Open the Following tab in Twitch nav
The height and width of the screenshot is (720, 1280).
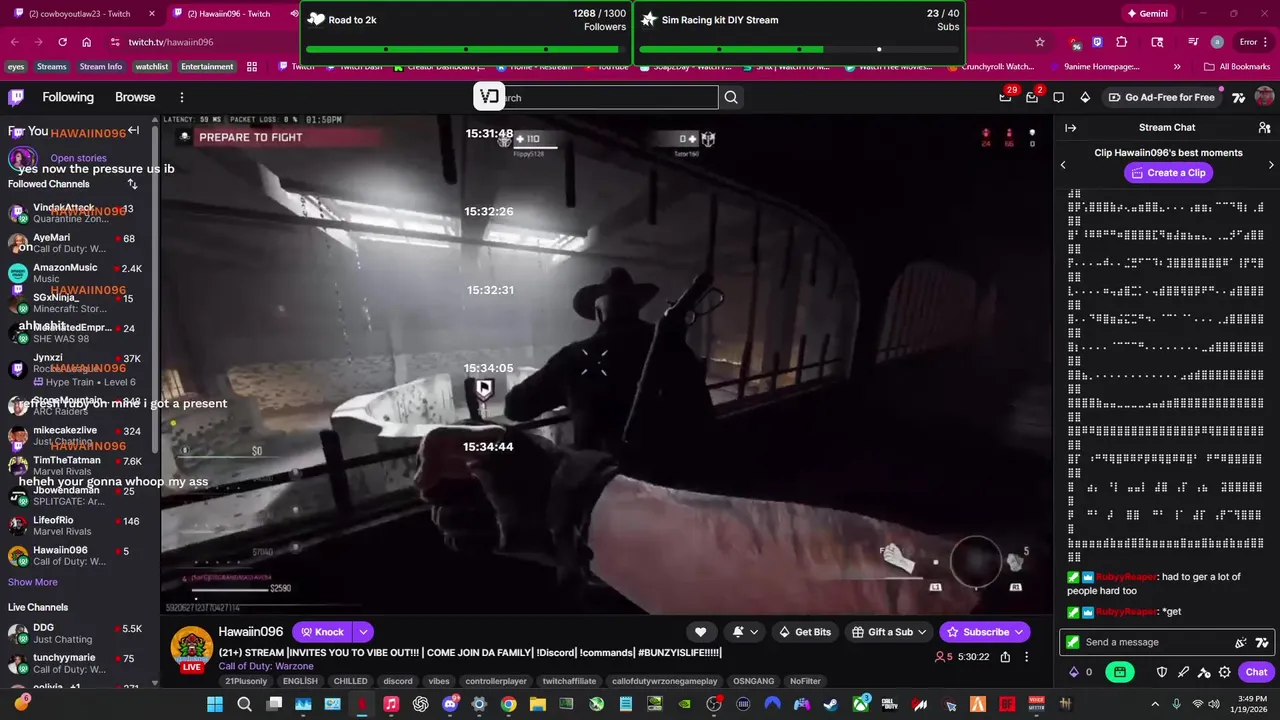(x=68, y=97)
